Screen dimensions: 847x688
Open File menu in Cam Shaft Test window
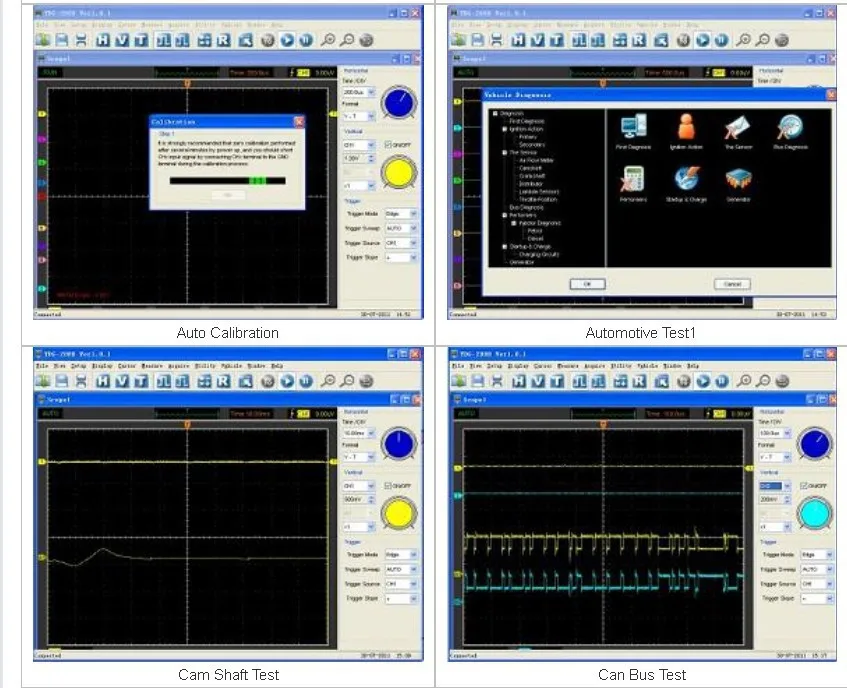click(x=42, y=366)
